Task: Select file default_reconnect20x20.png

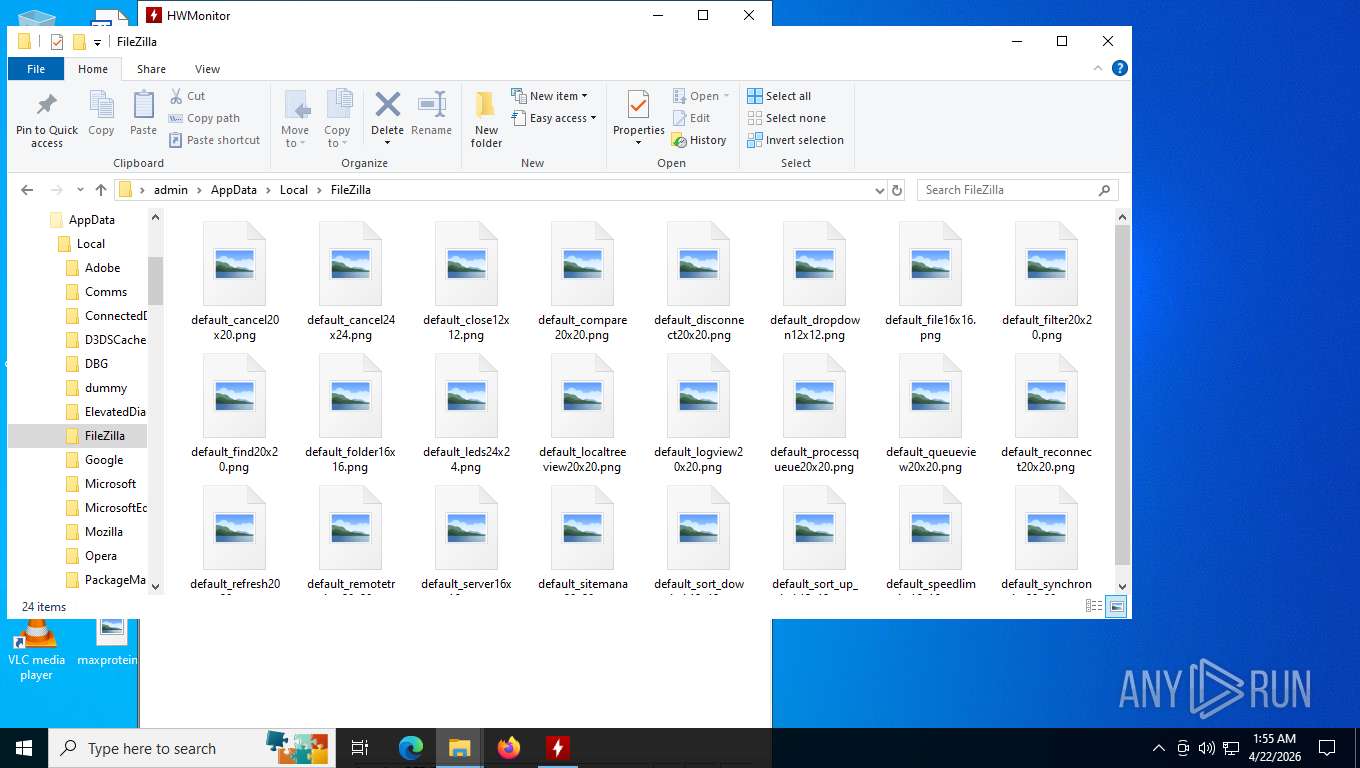Action: (x=1047, y=413)
